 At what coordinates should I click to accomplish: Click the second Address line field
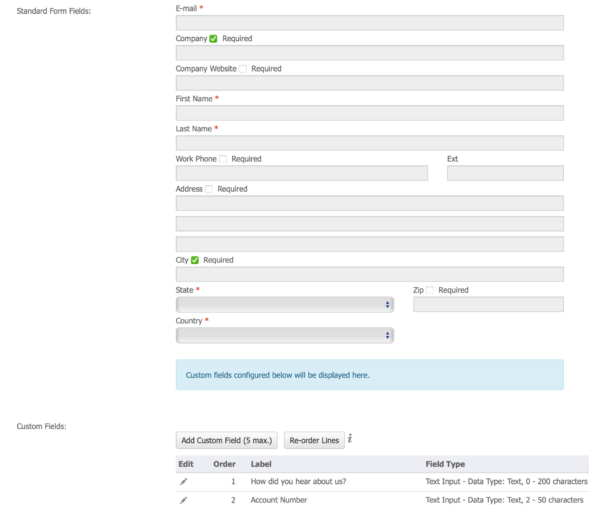(370, 224)
